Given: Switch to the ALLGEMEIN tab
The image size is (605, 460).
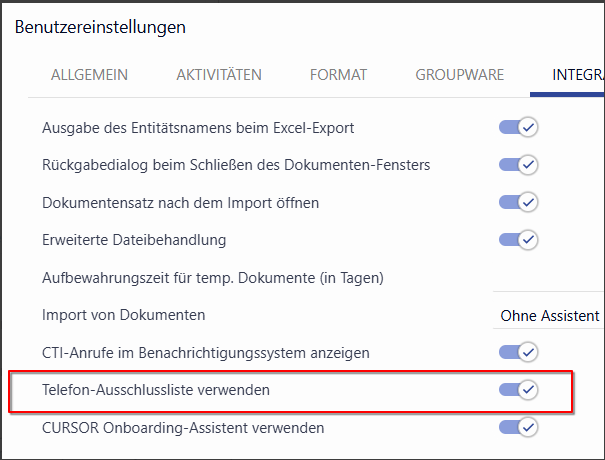Looking at the screenshot, I should (x=89, y=74).
